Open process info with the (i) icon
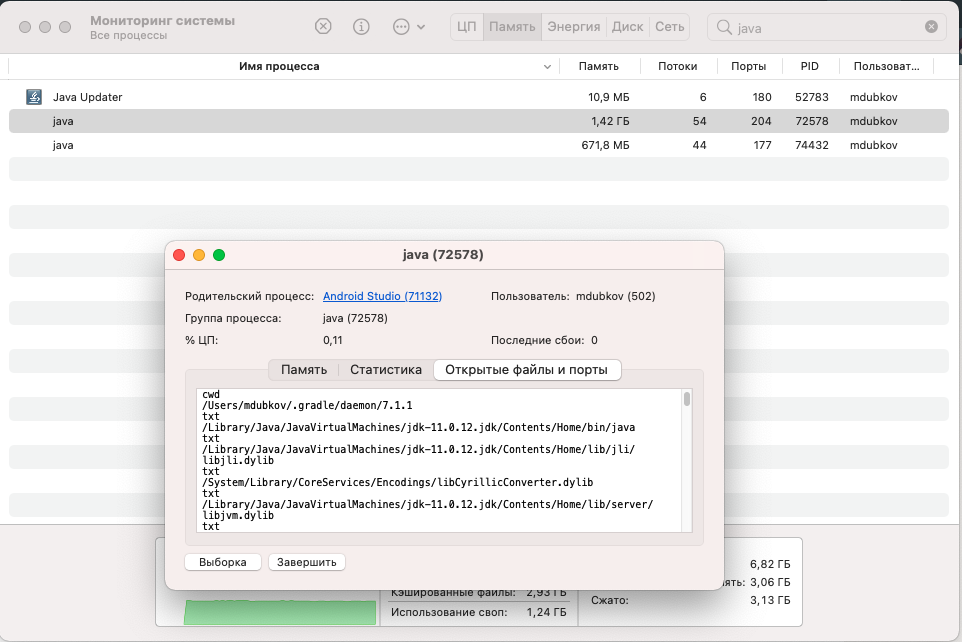Screen dimensions: 962x642 tap(361, 26)
